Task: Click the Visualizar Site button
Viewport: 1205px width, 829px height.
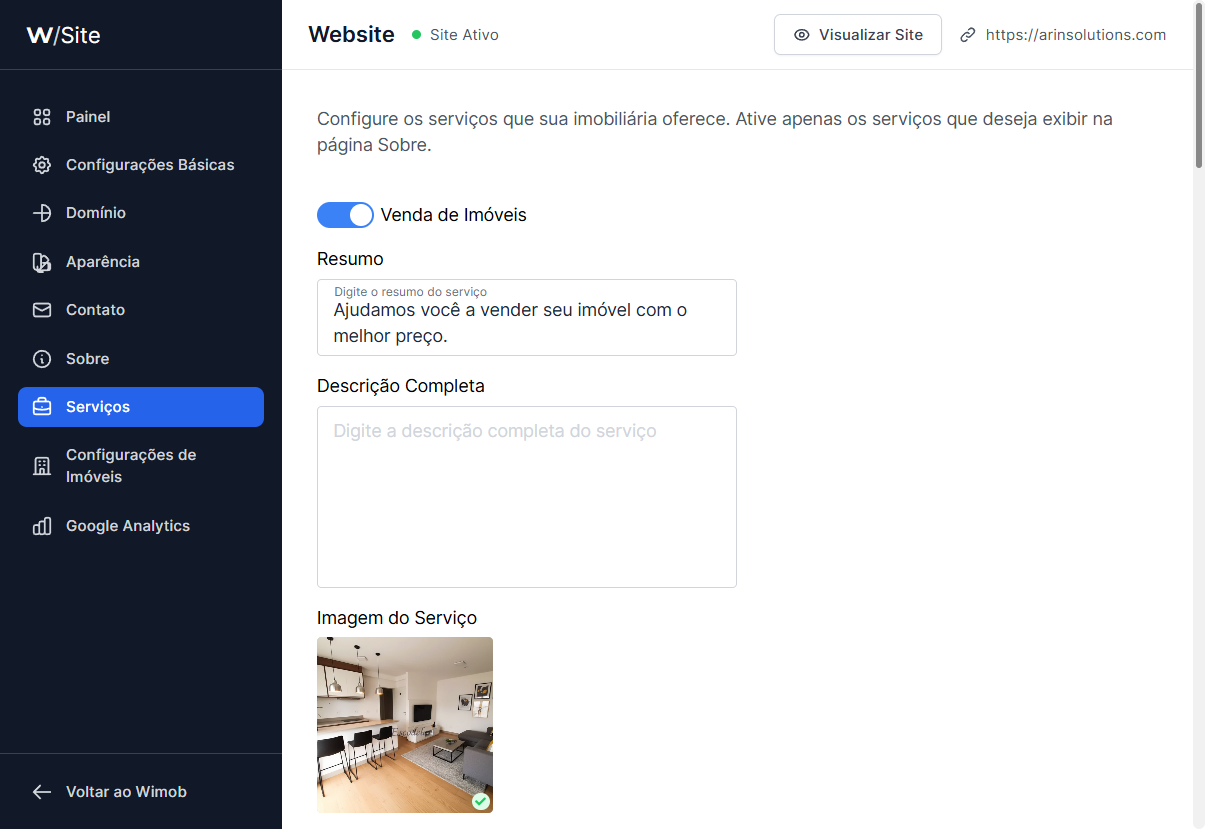Action: click(x=858, y=35)
